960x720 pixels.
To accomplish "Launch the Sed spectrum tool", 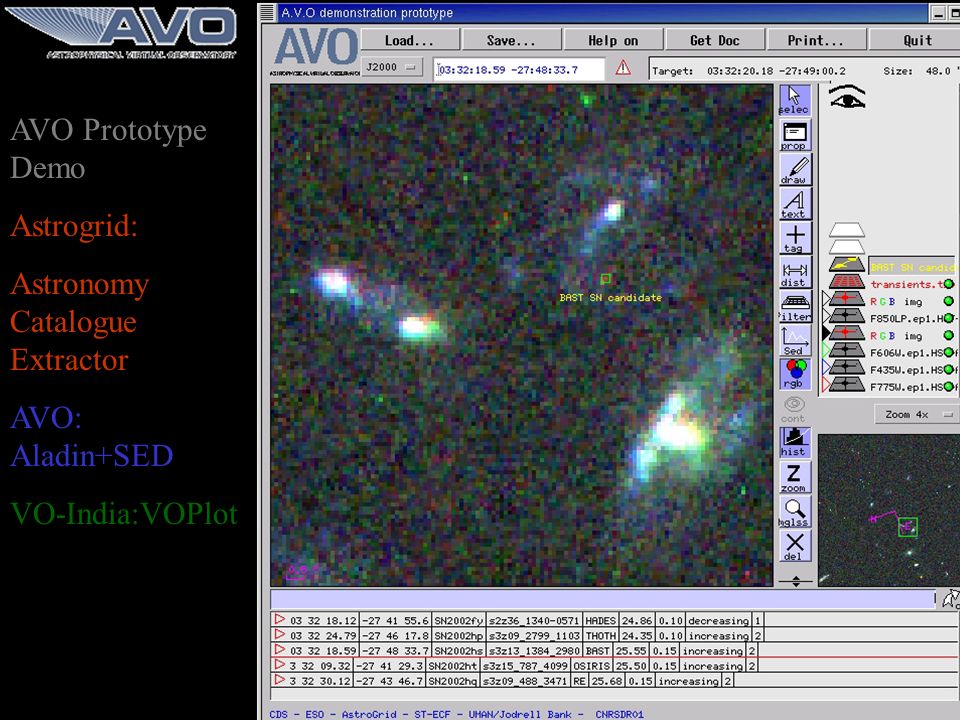I will tap(795, 341).
